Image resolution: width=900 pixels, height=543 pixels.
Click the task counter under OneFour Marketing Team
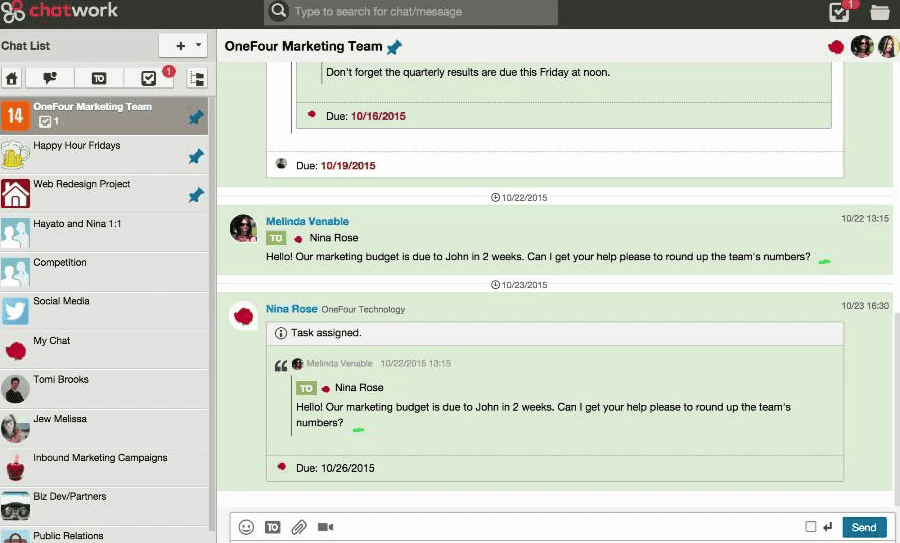49,122
